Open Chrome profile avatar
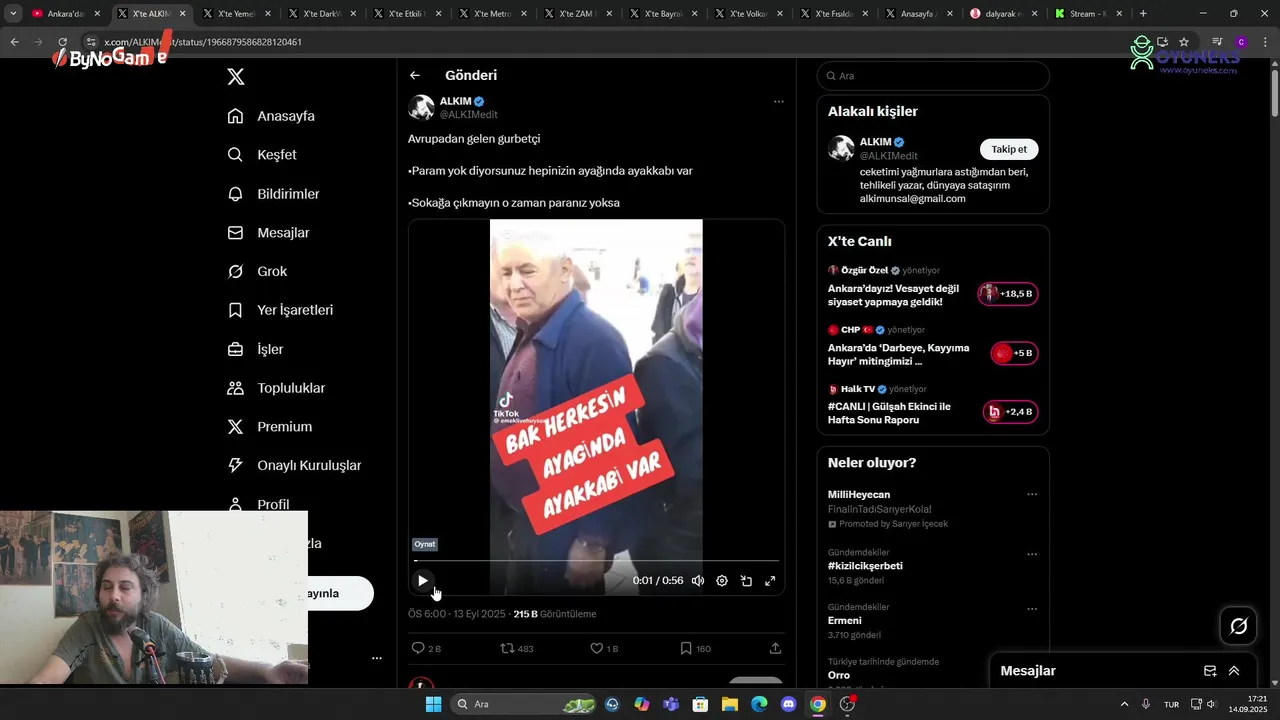 1241,42
